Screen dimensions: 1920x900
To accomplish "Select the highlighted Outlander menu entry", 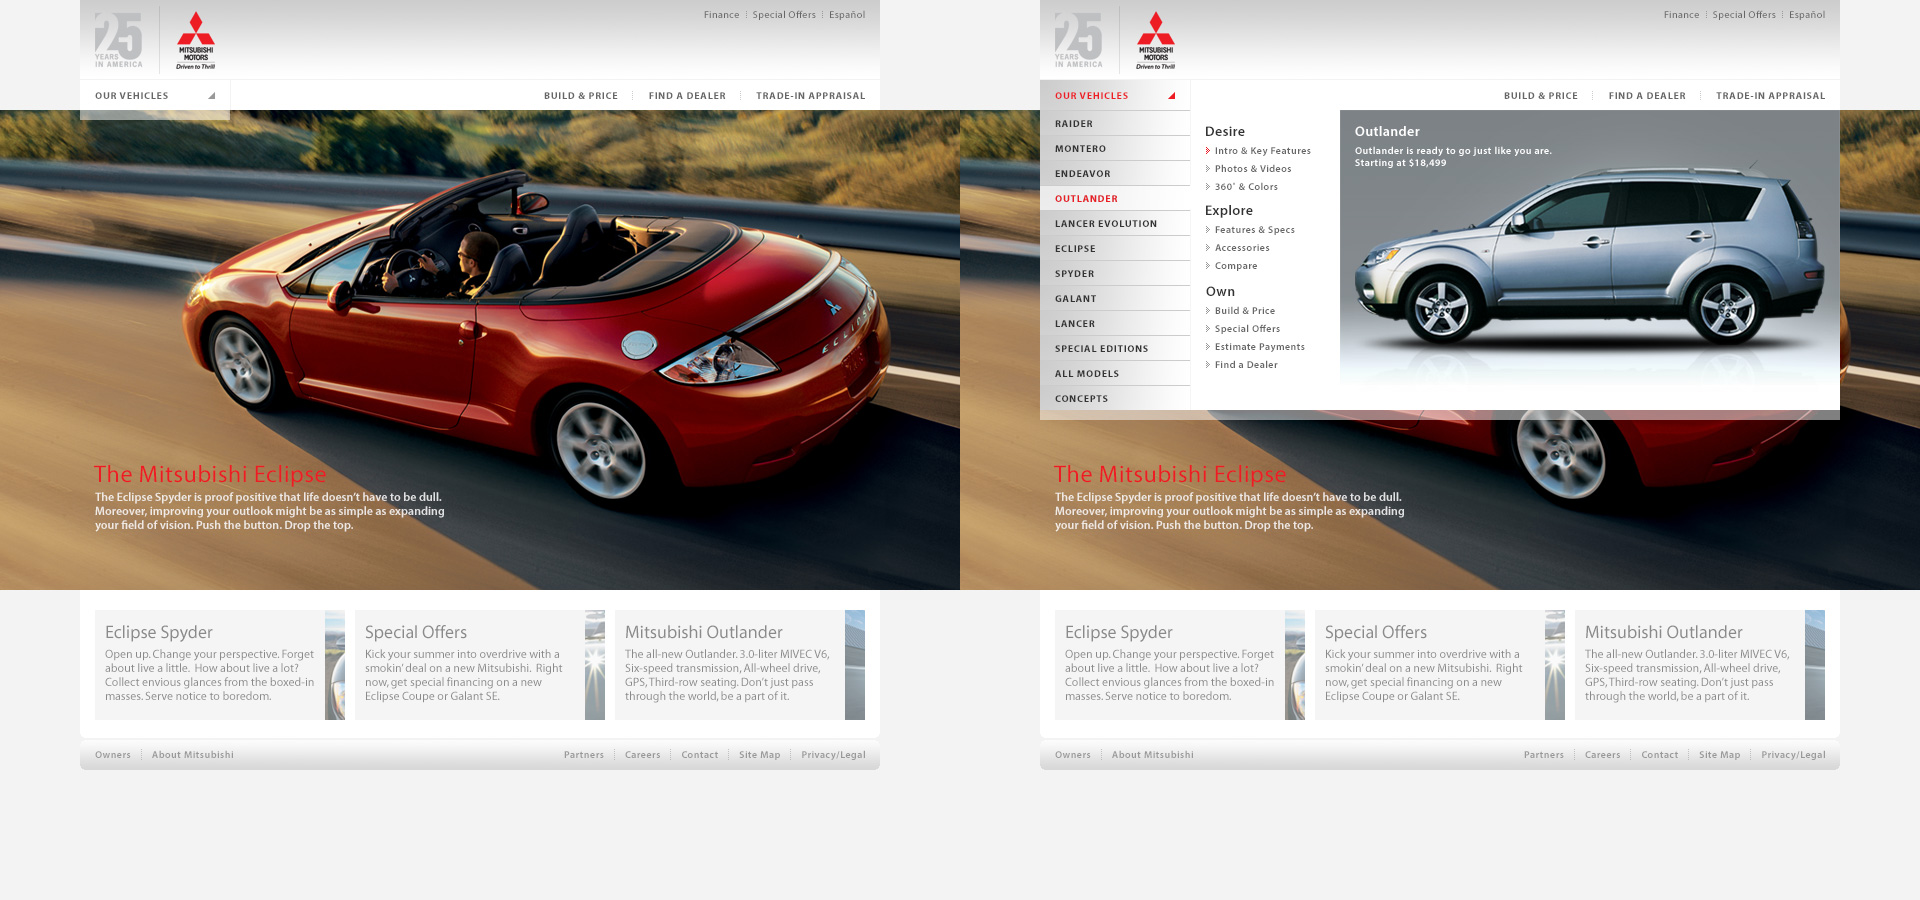I will tap(1115, 199).
